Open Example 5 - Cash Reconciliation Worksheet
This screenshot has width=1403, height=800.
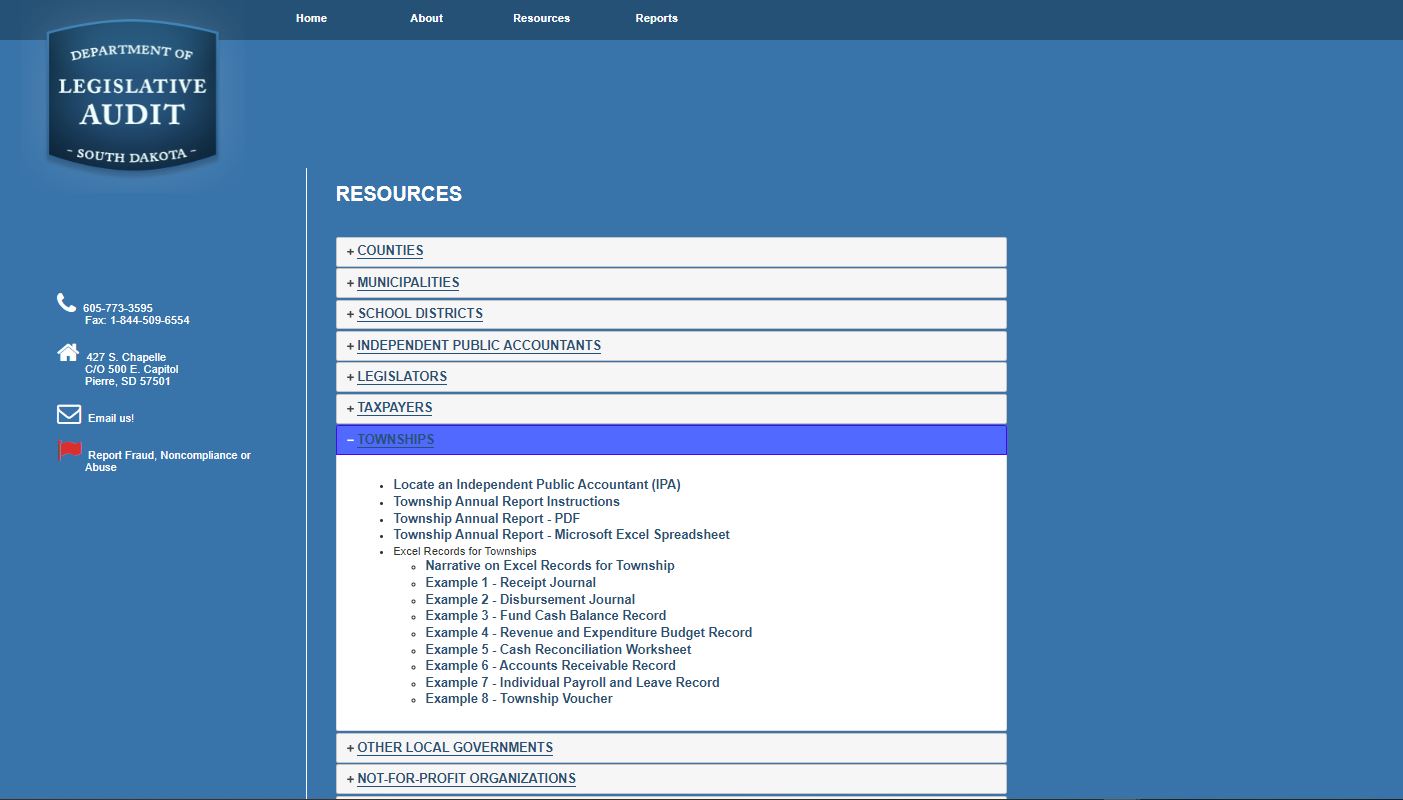558,650
